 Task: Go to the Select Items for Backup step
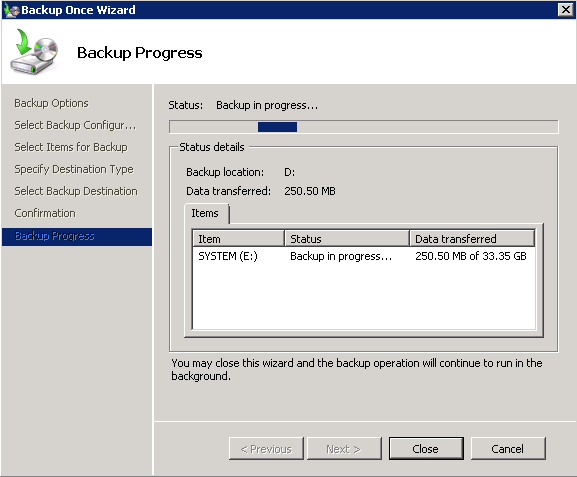(71, 147)
